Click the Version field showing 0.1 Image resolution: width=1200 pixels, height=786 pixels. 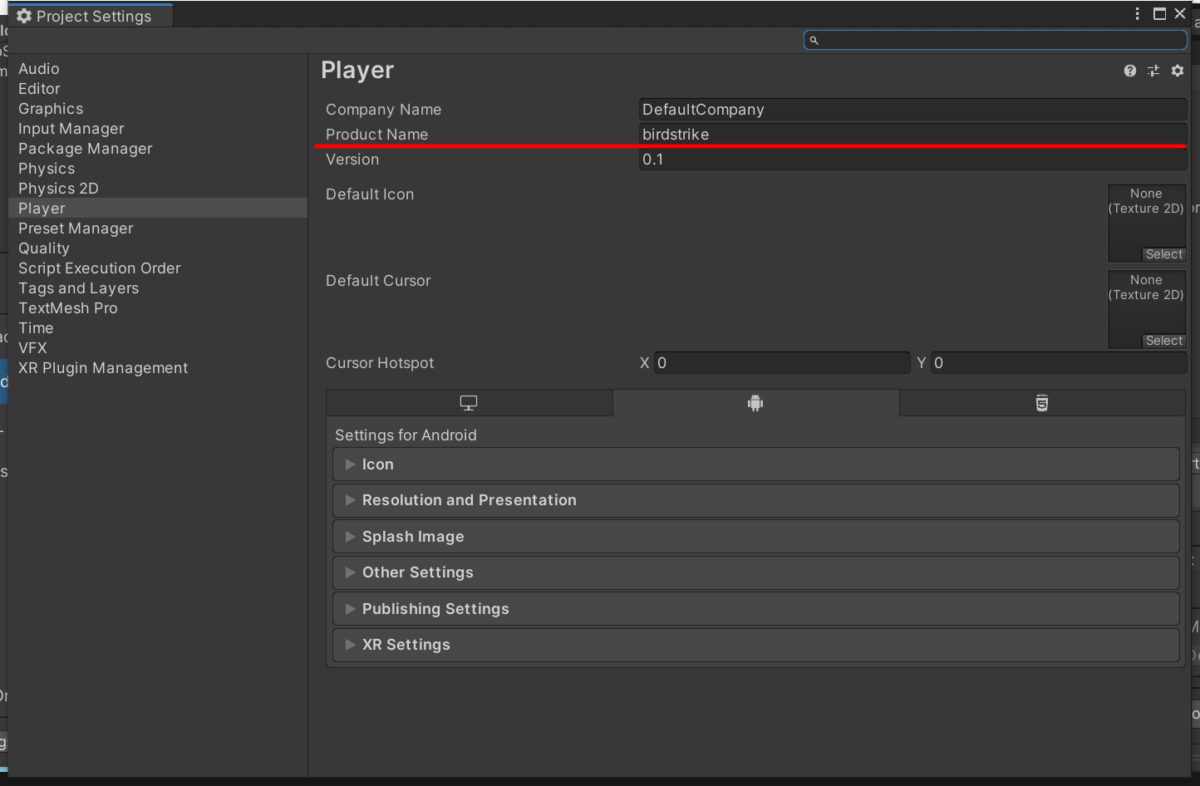912,159
